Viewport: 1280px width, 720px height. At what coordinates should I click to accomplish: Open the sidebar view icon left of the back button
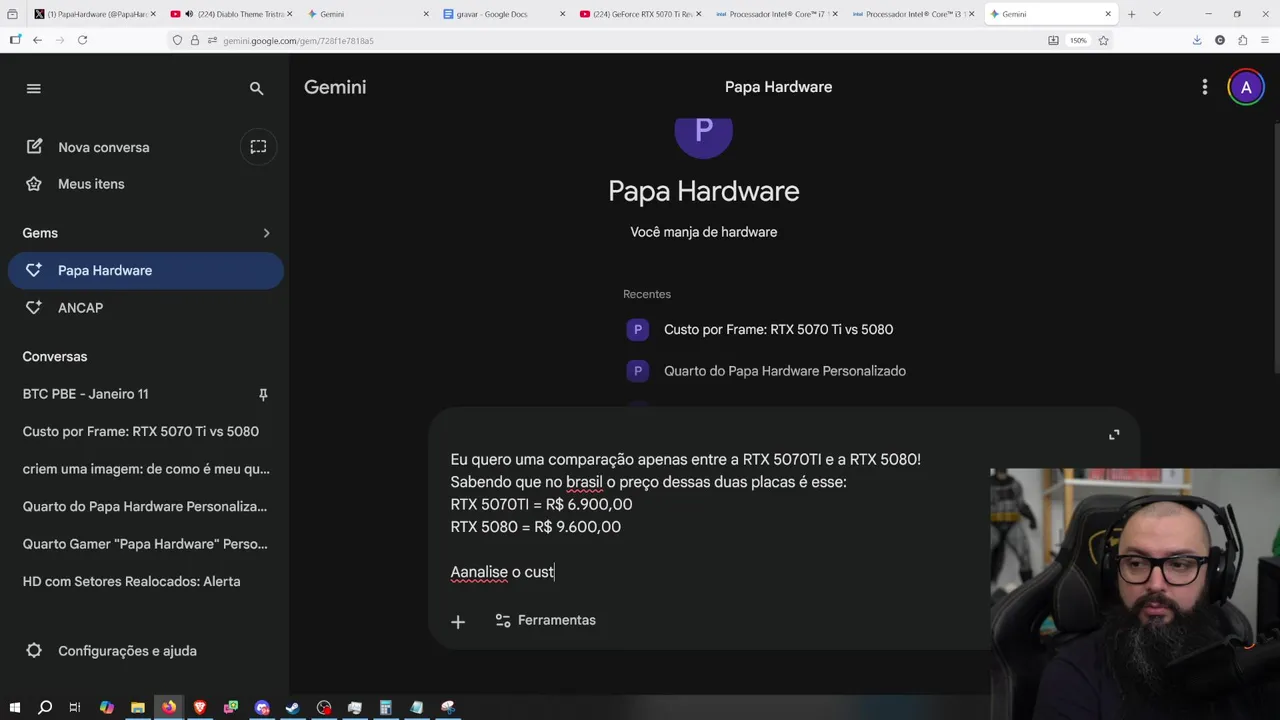(15, 40)
